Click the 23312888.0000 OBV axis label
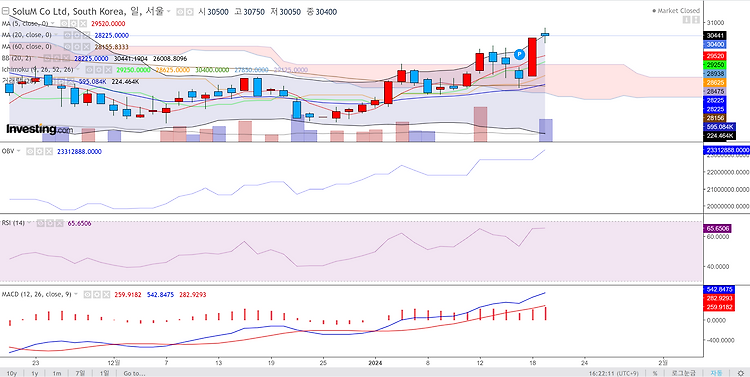 [726, 150]
